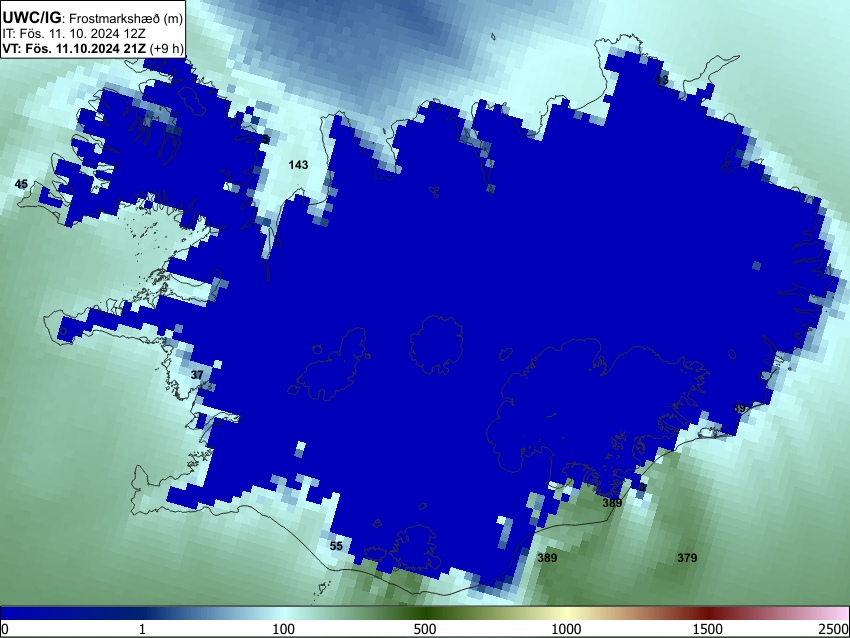Click the '500' label on the color scale
Viewport: 850px width, 638px height.
tap(424, 629)
